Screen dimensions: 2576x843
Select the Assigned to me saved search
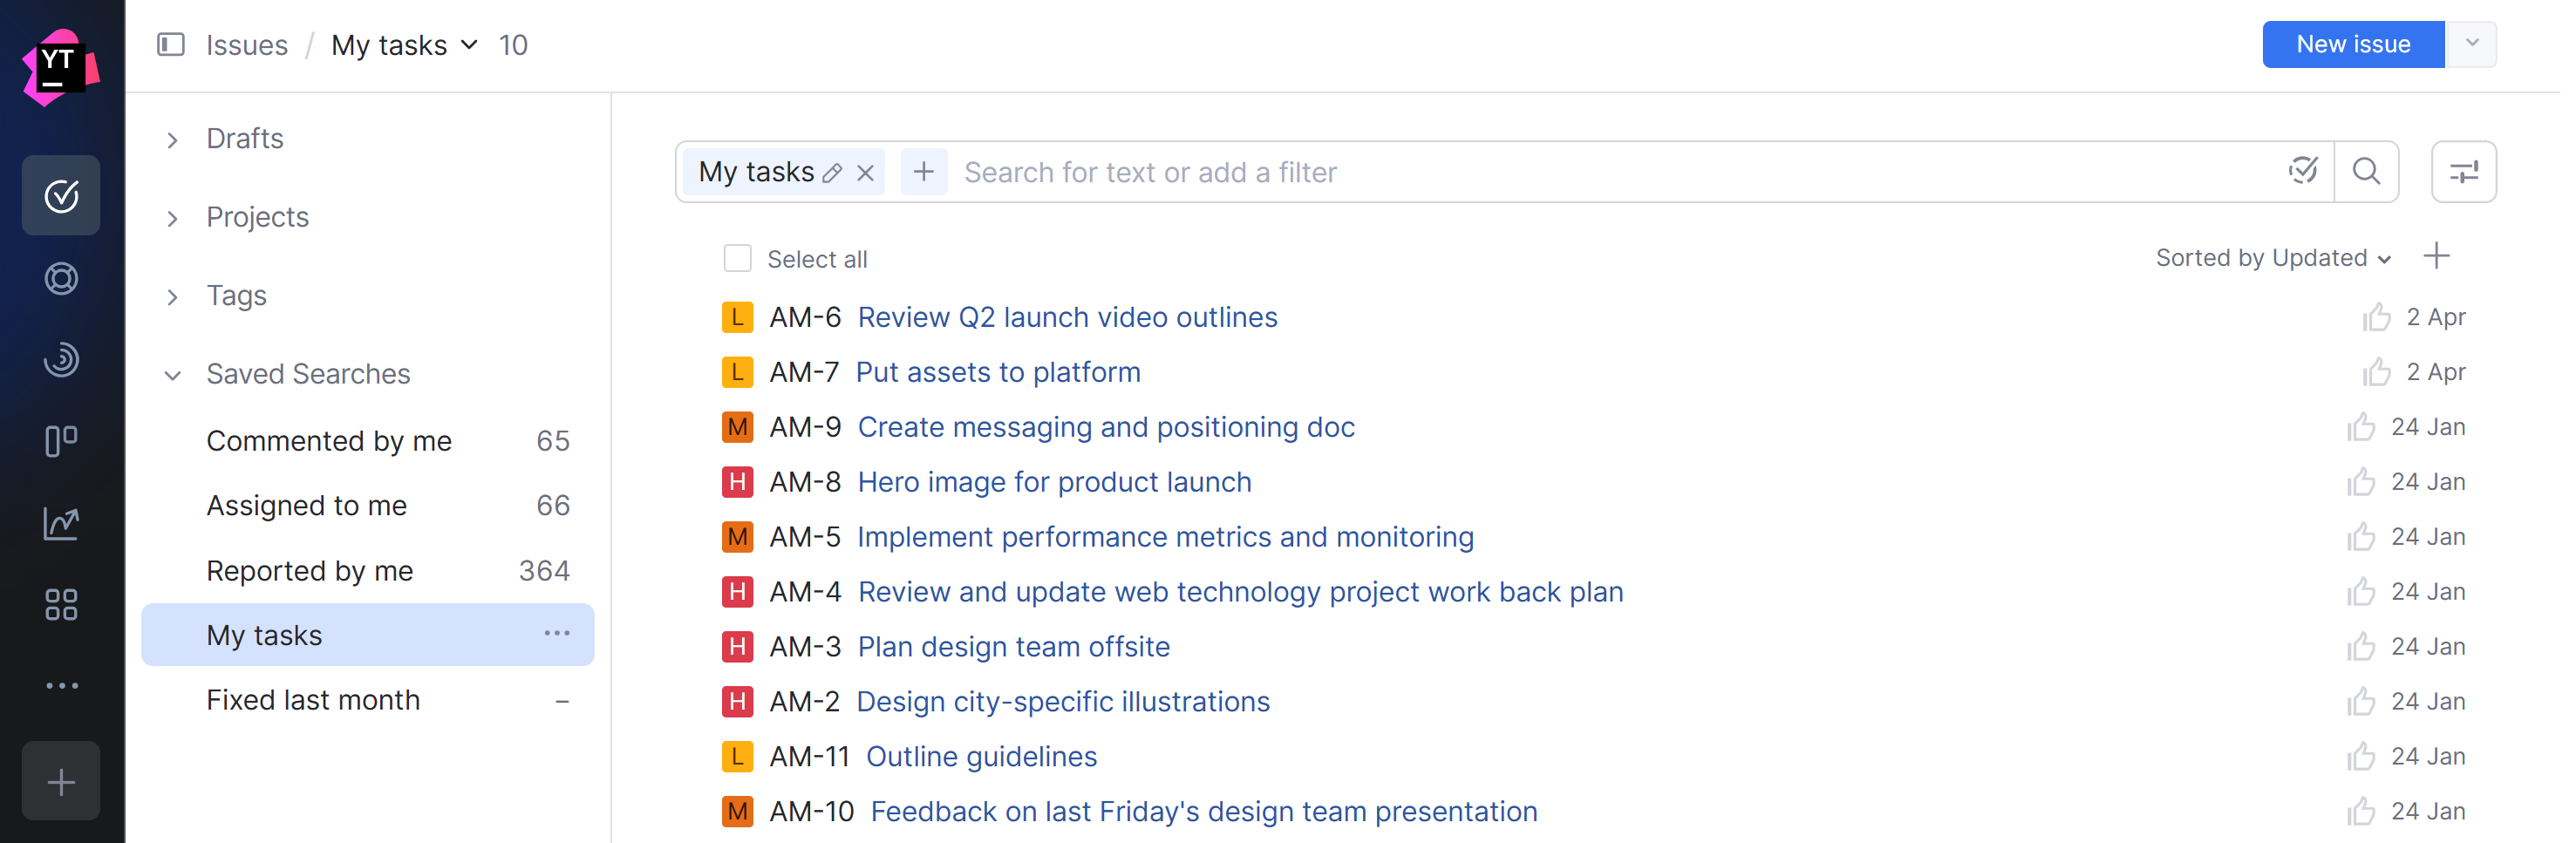point(306,505)
